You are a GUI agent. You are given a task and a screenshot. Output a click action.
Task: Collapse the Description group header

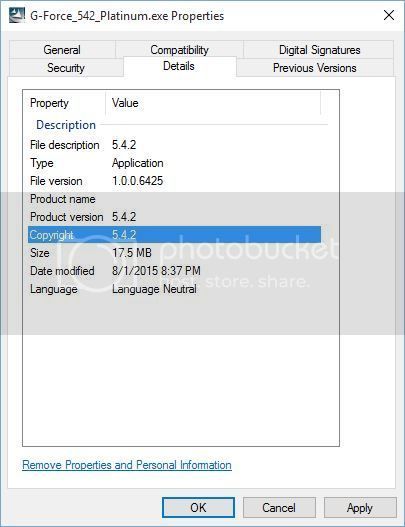[x=66, y=125]
